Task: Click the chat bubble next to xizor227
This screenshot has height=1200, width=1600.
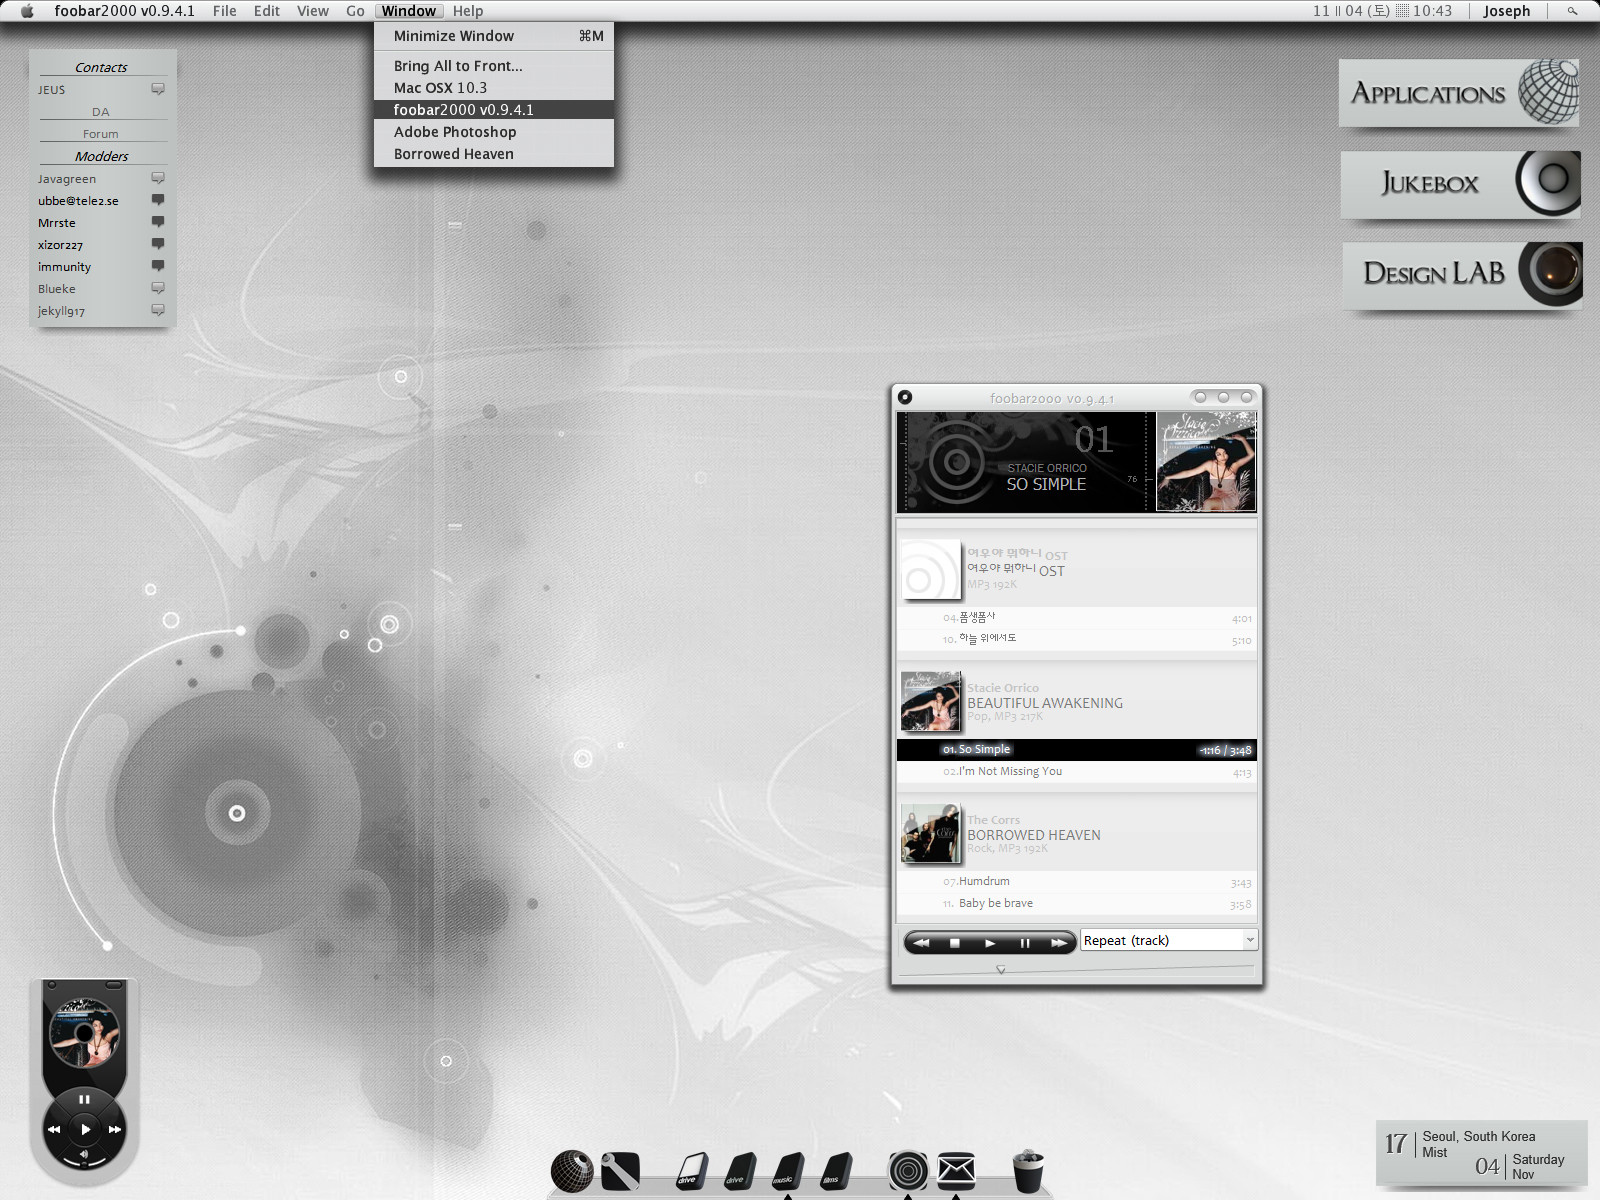Action: (158, 244)
